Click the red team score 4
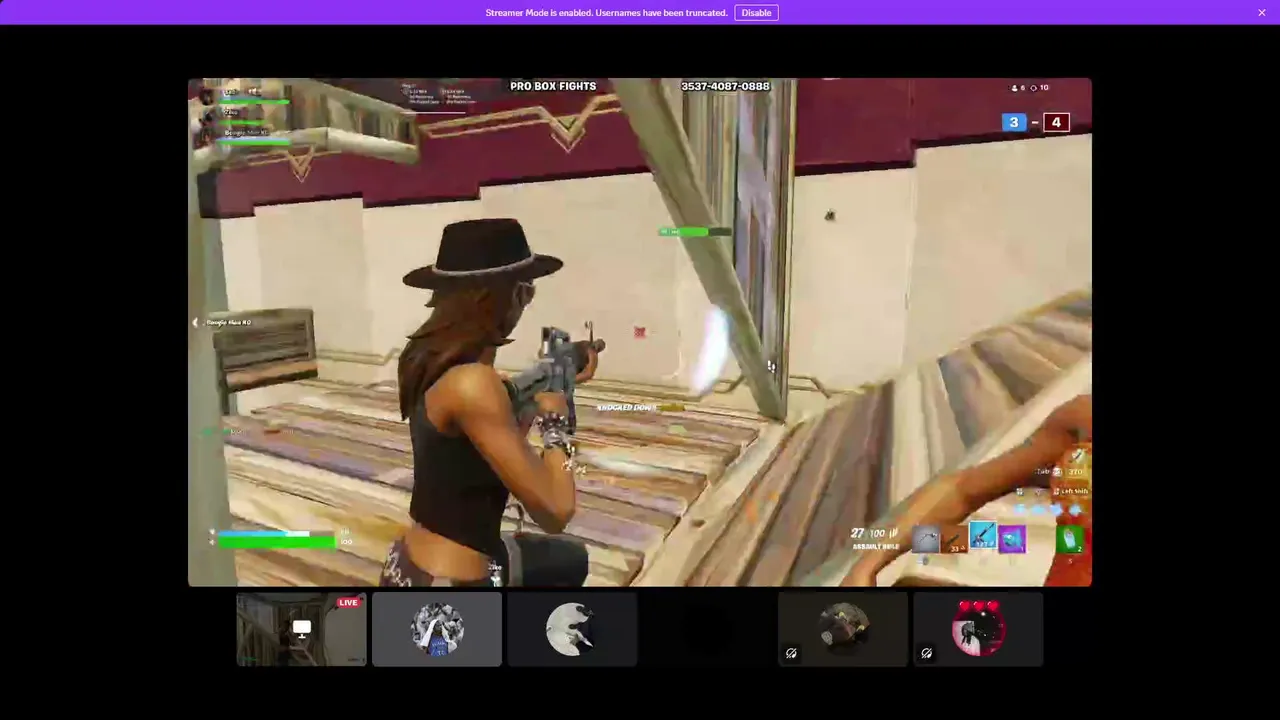This screenshot has height=720, width=1280. point(1056,122)
